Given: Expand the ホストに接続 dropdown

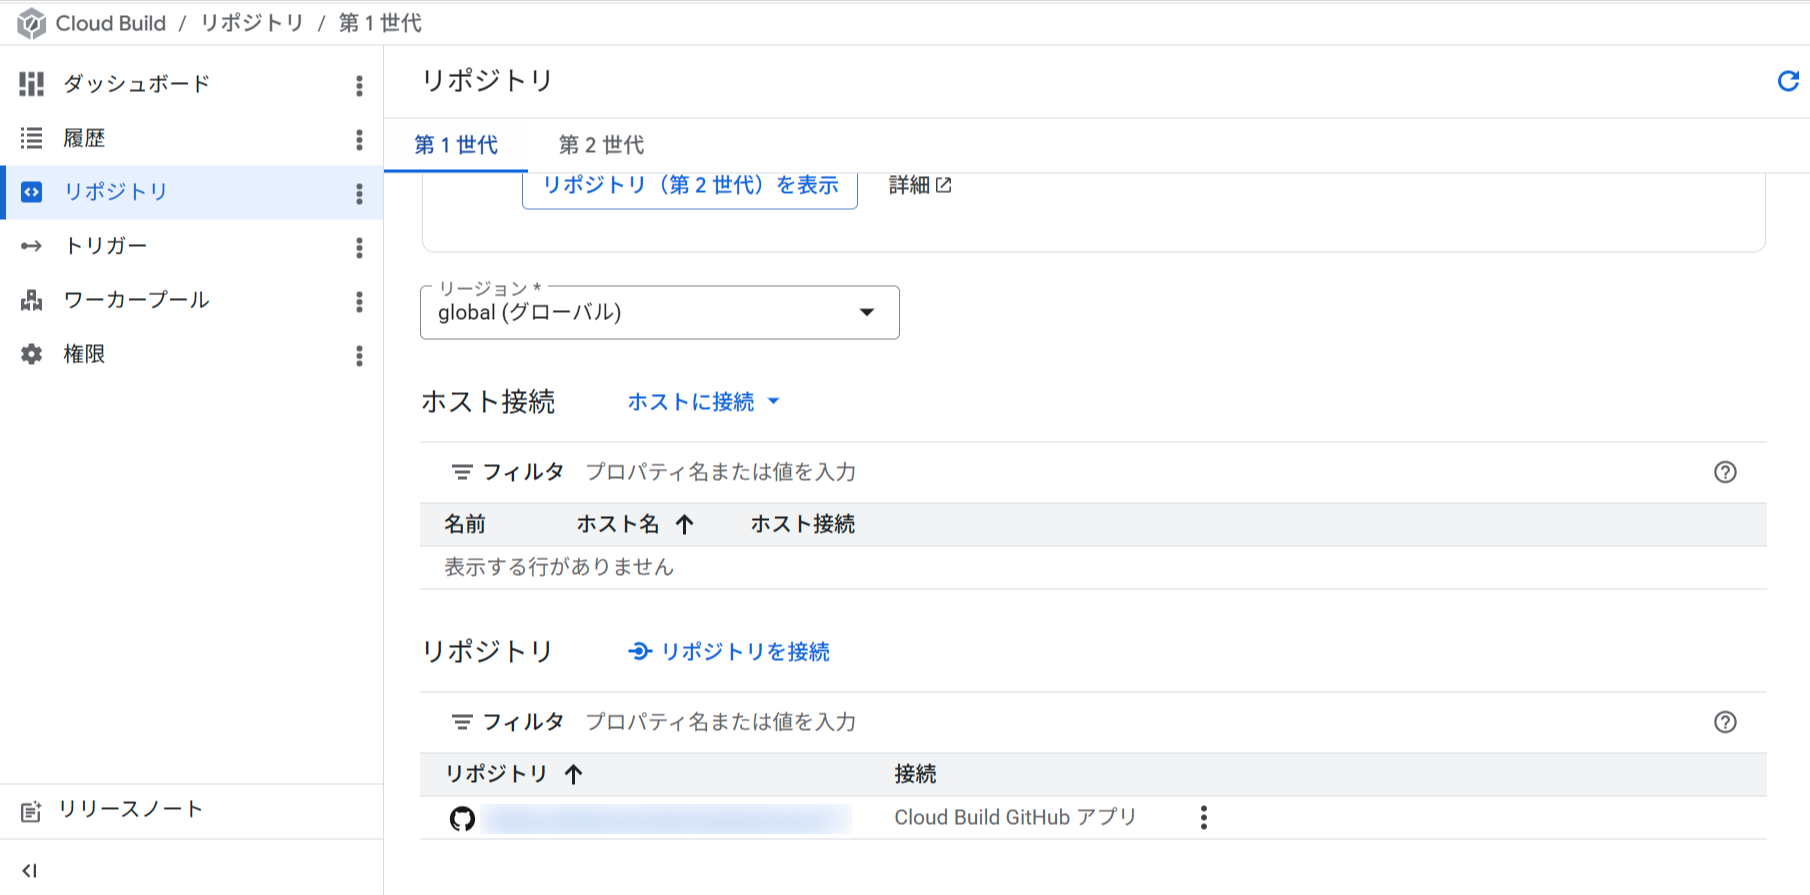Looking at the screenshot, I should pos(704,402).
